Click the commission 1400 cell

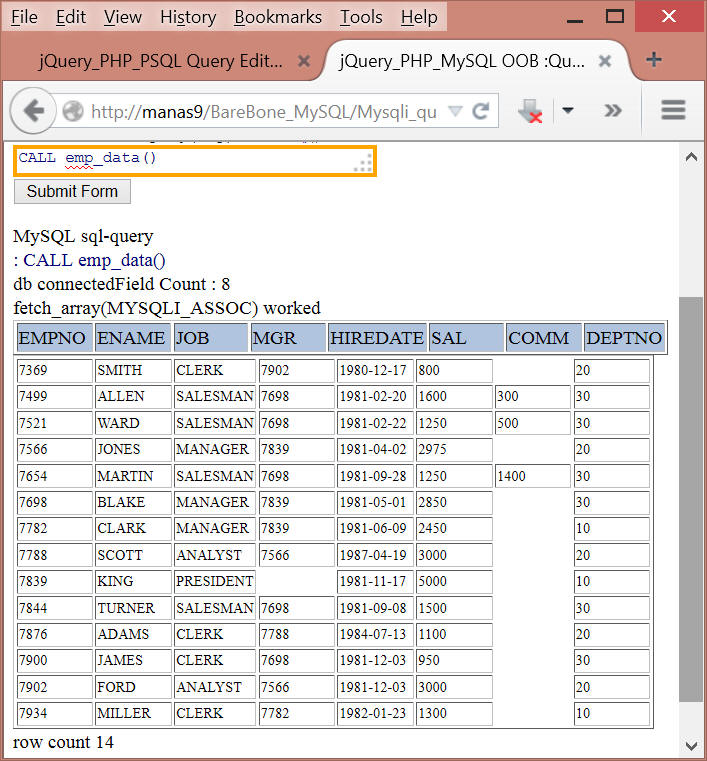(532, 476)
